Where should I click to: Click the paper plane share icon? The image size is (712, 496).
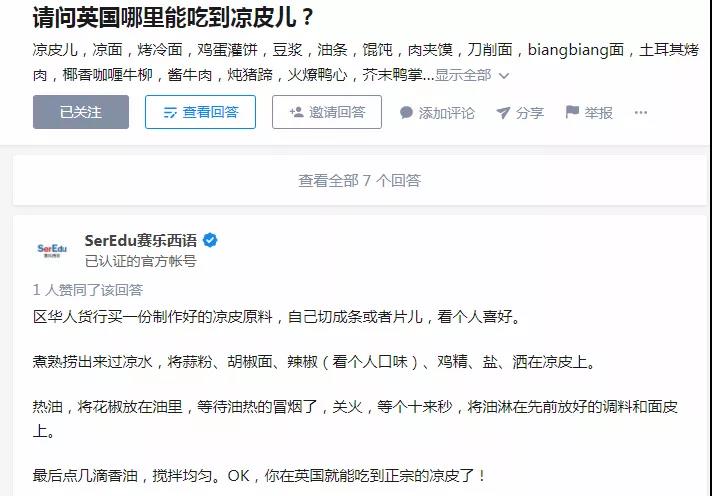tap(503, 113)
